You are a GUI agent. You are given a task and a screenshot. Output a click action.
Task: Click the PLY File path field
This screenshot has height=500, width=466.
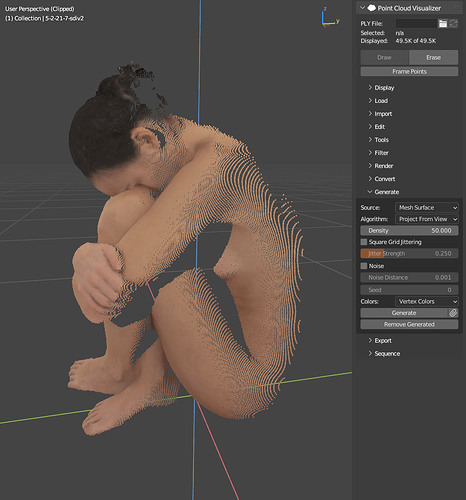[416, 23]
